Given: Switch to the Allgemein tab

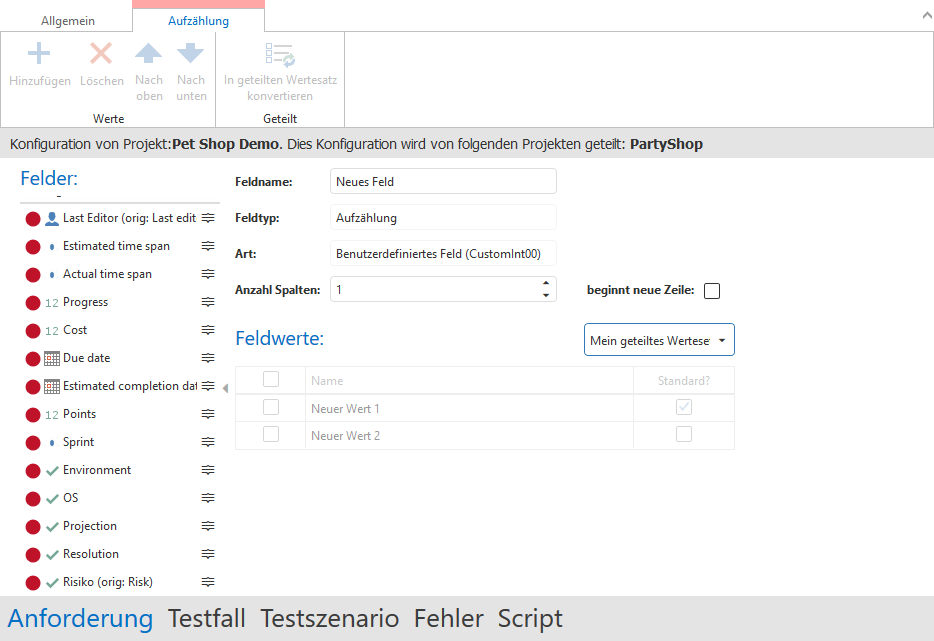Looking at the screenshot, I should pos(67,20).
